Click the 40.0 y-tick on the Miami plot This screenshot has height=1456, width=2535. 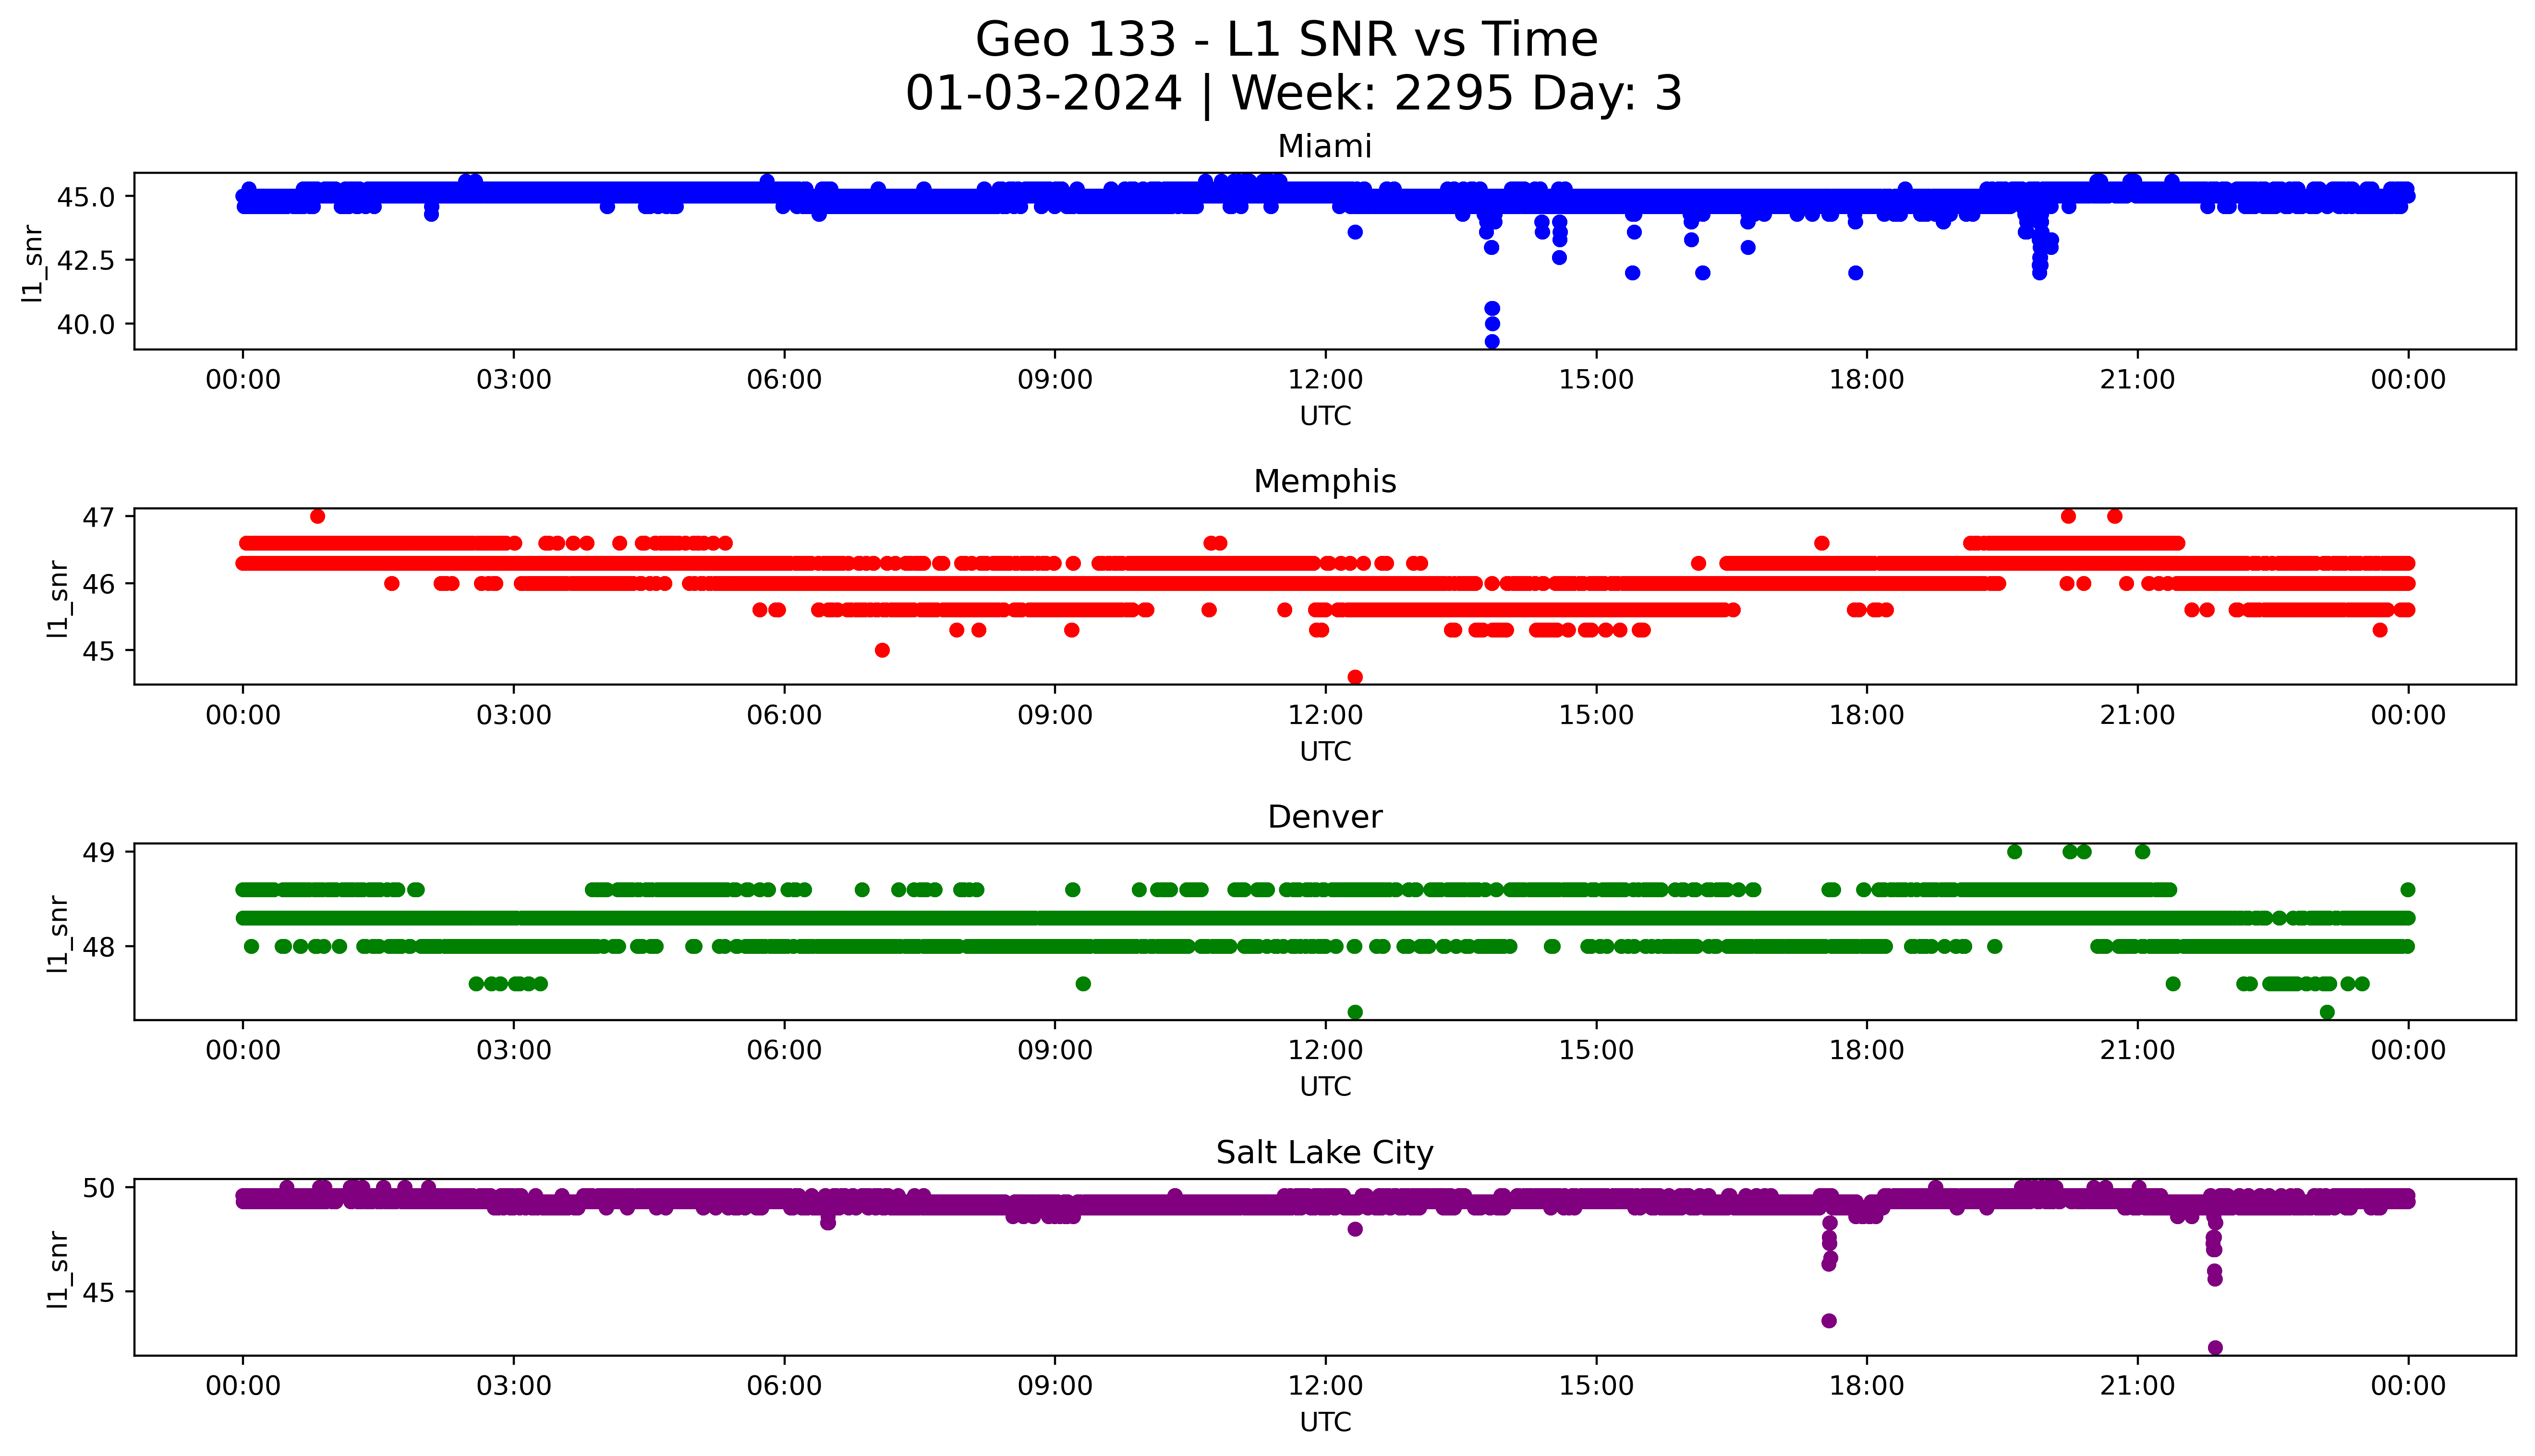[x=85, y=324]
